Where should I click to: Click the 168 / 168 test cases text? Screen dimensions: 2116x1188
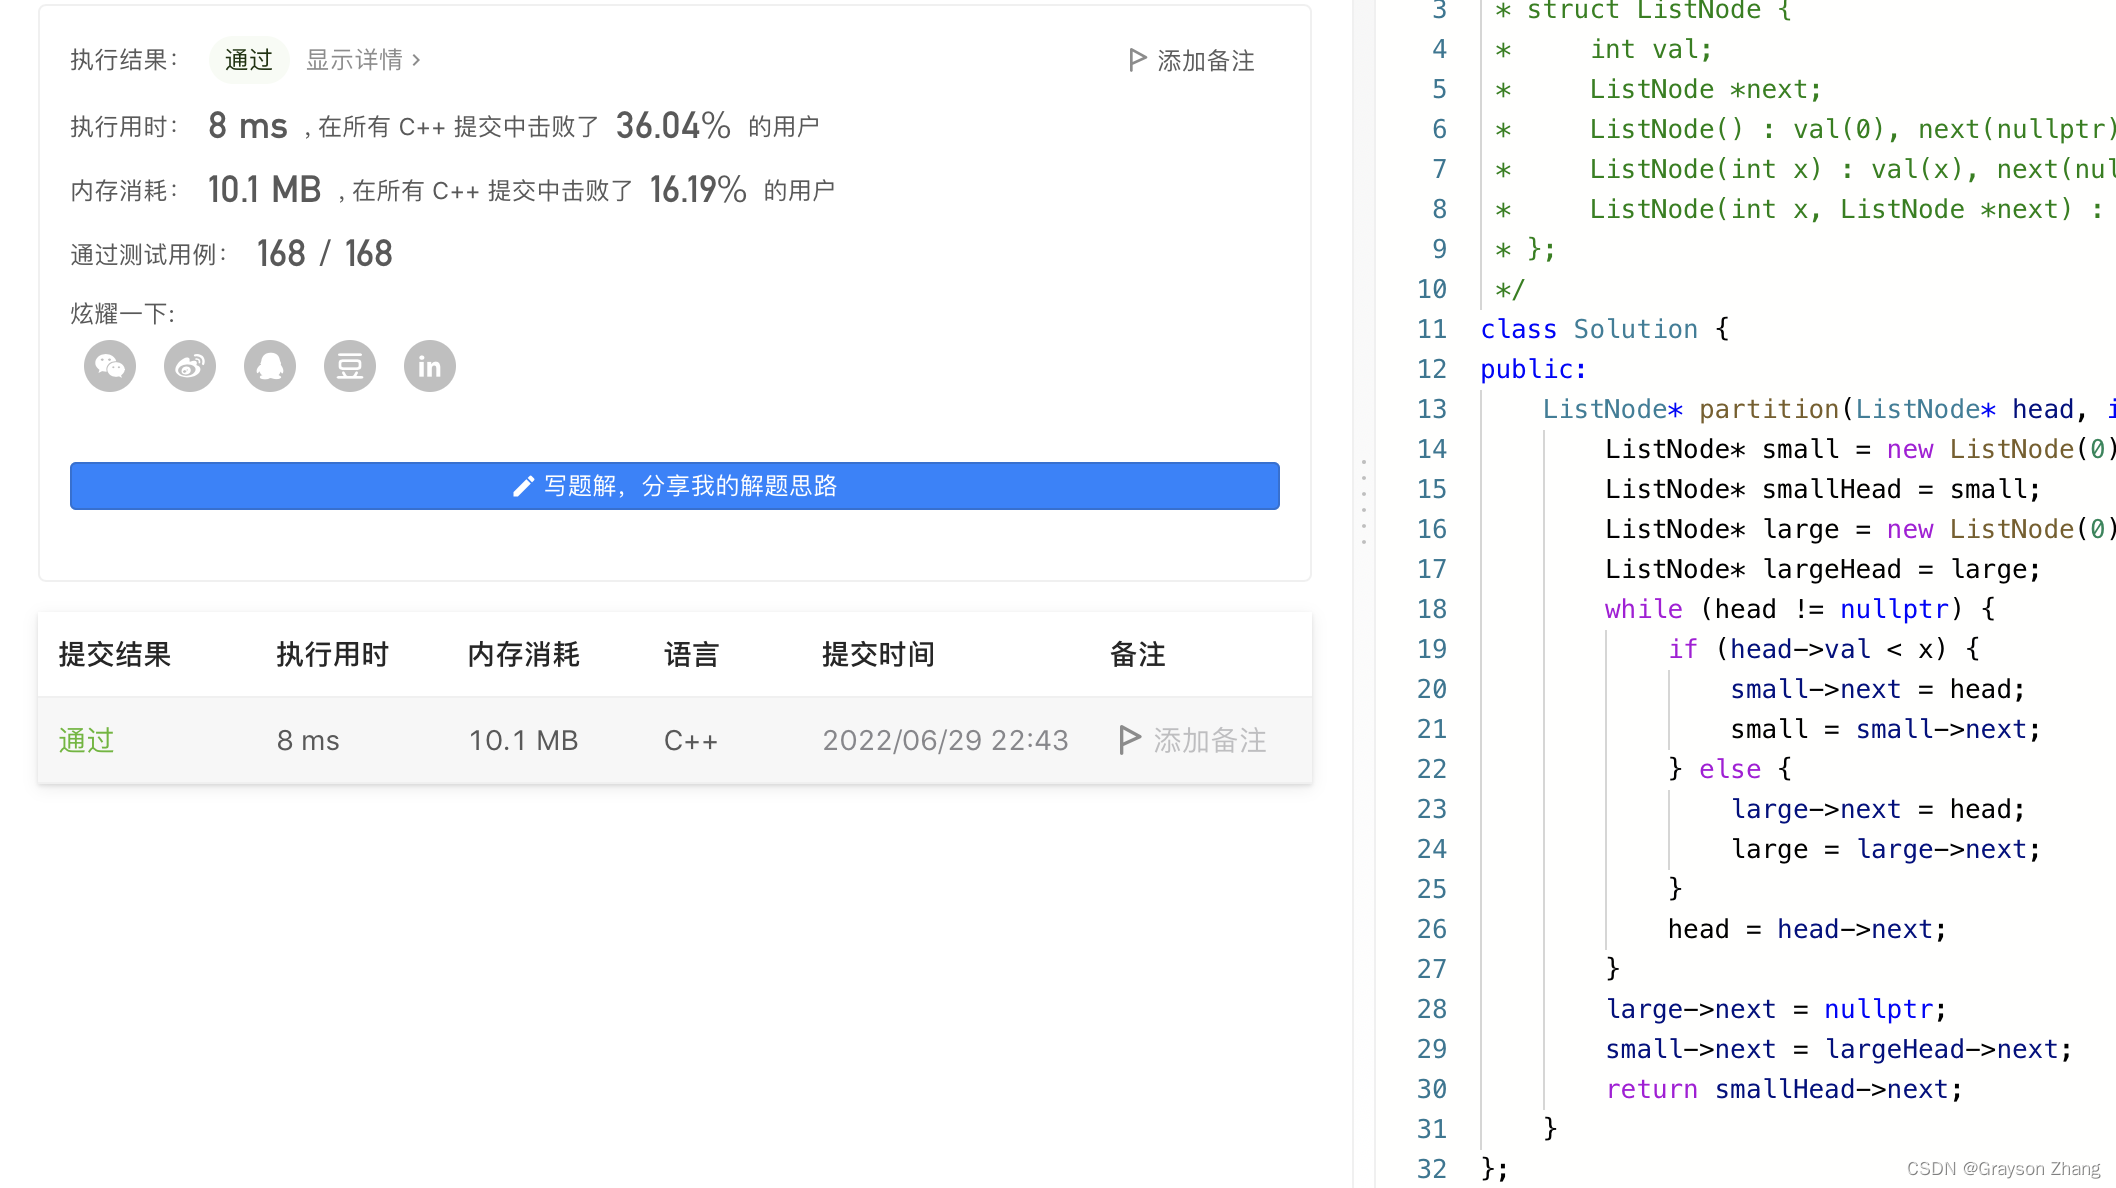325,254
